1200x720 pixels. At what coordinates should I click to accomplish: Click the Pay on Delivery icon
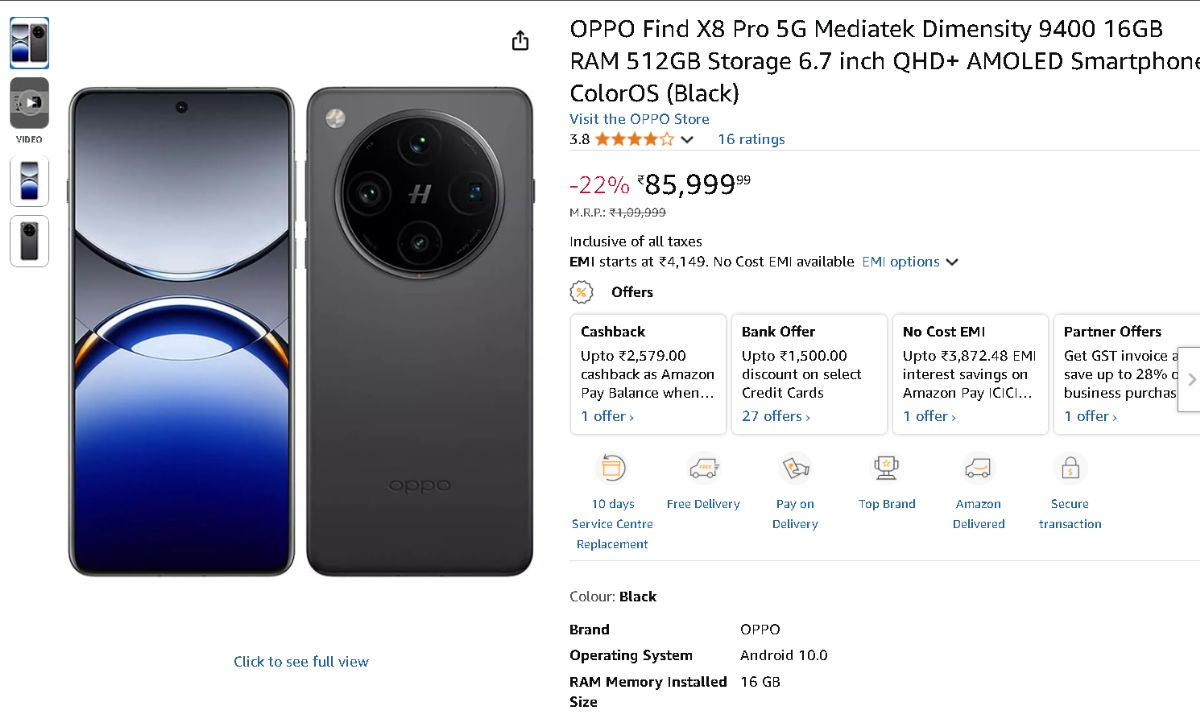click(x=795, y=468)
